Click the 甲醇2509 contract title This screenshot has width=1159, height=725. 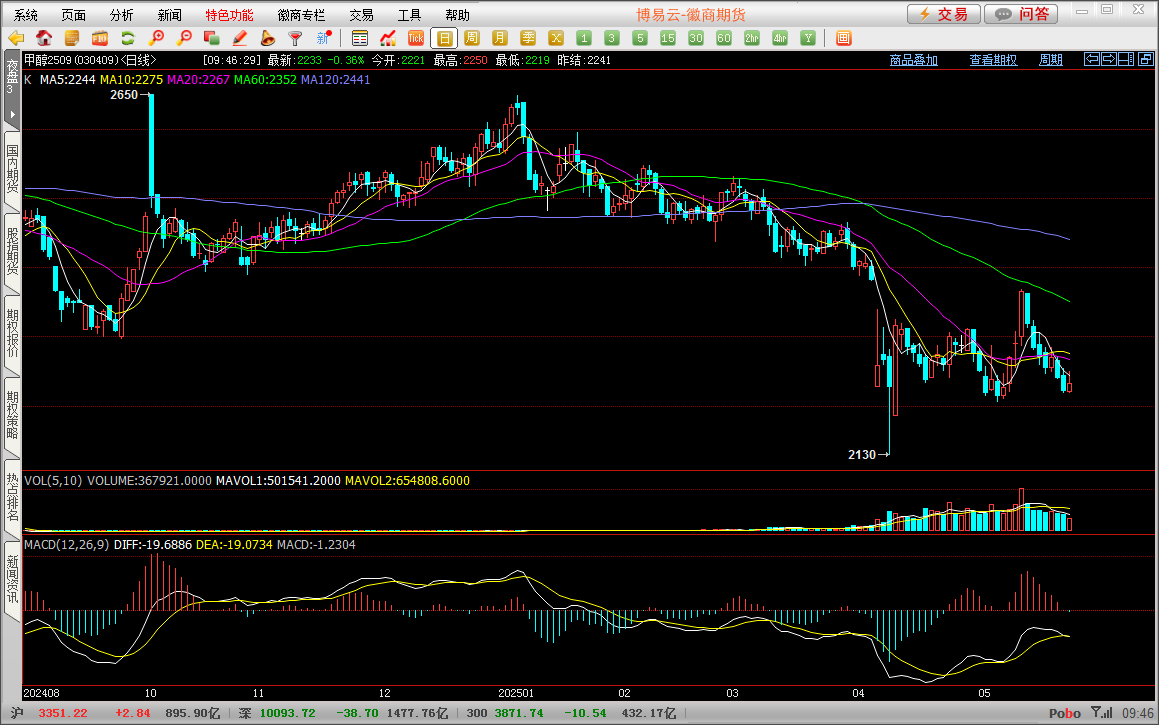coord(48,60)
